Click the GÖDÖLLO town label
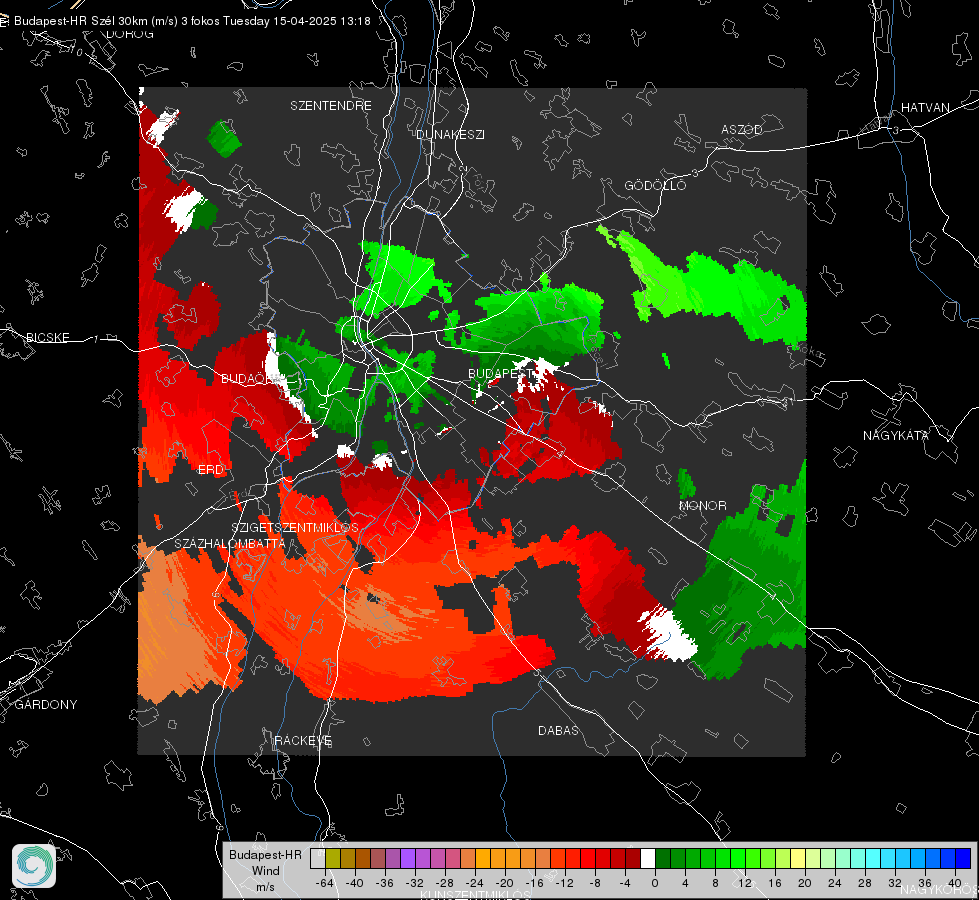 pos(655,185)
